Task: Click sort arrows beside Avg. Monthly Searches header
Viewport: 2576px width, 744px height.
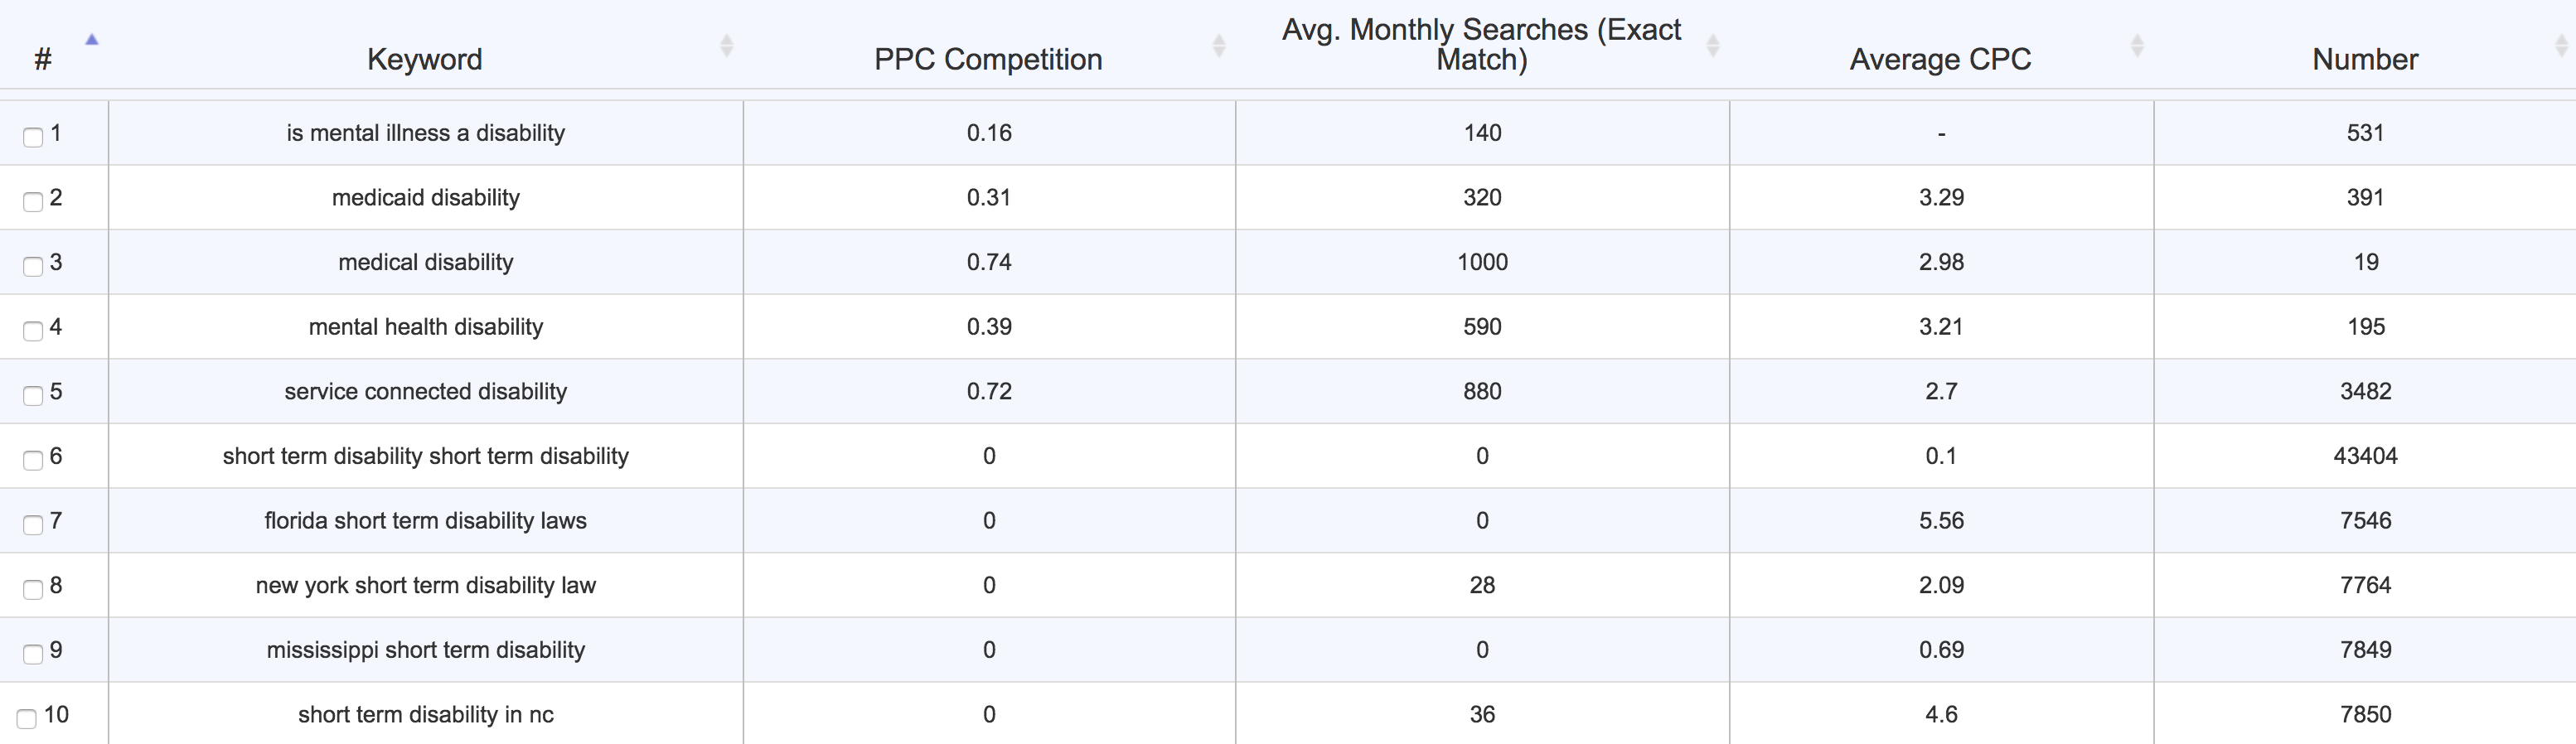Action: point(1712,45)
